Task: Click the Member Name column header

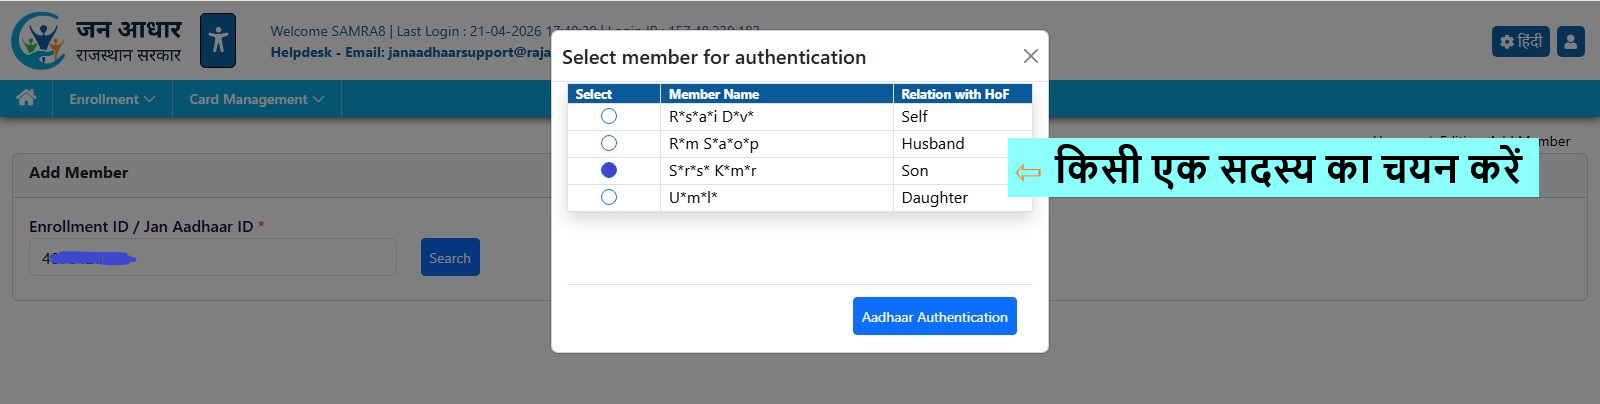Action: [714, 94]
